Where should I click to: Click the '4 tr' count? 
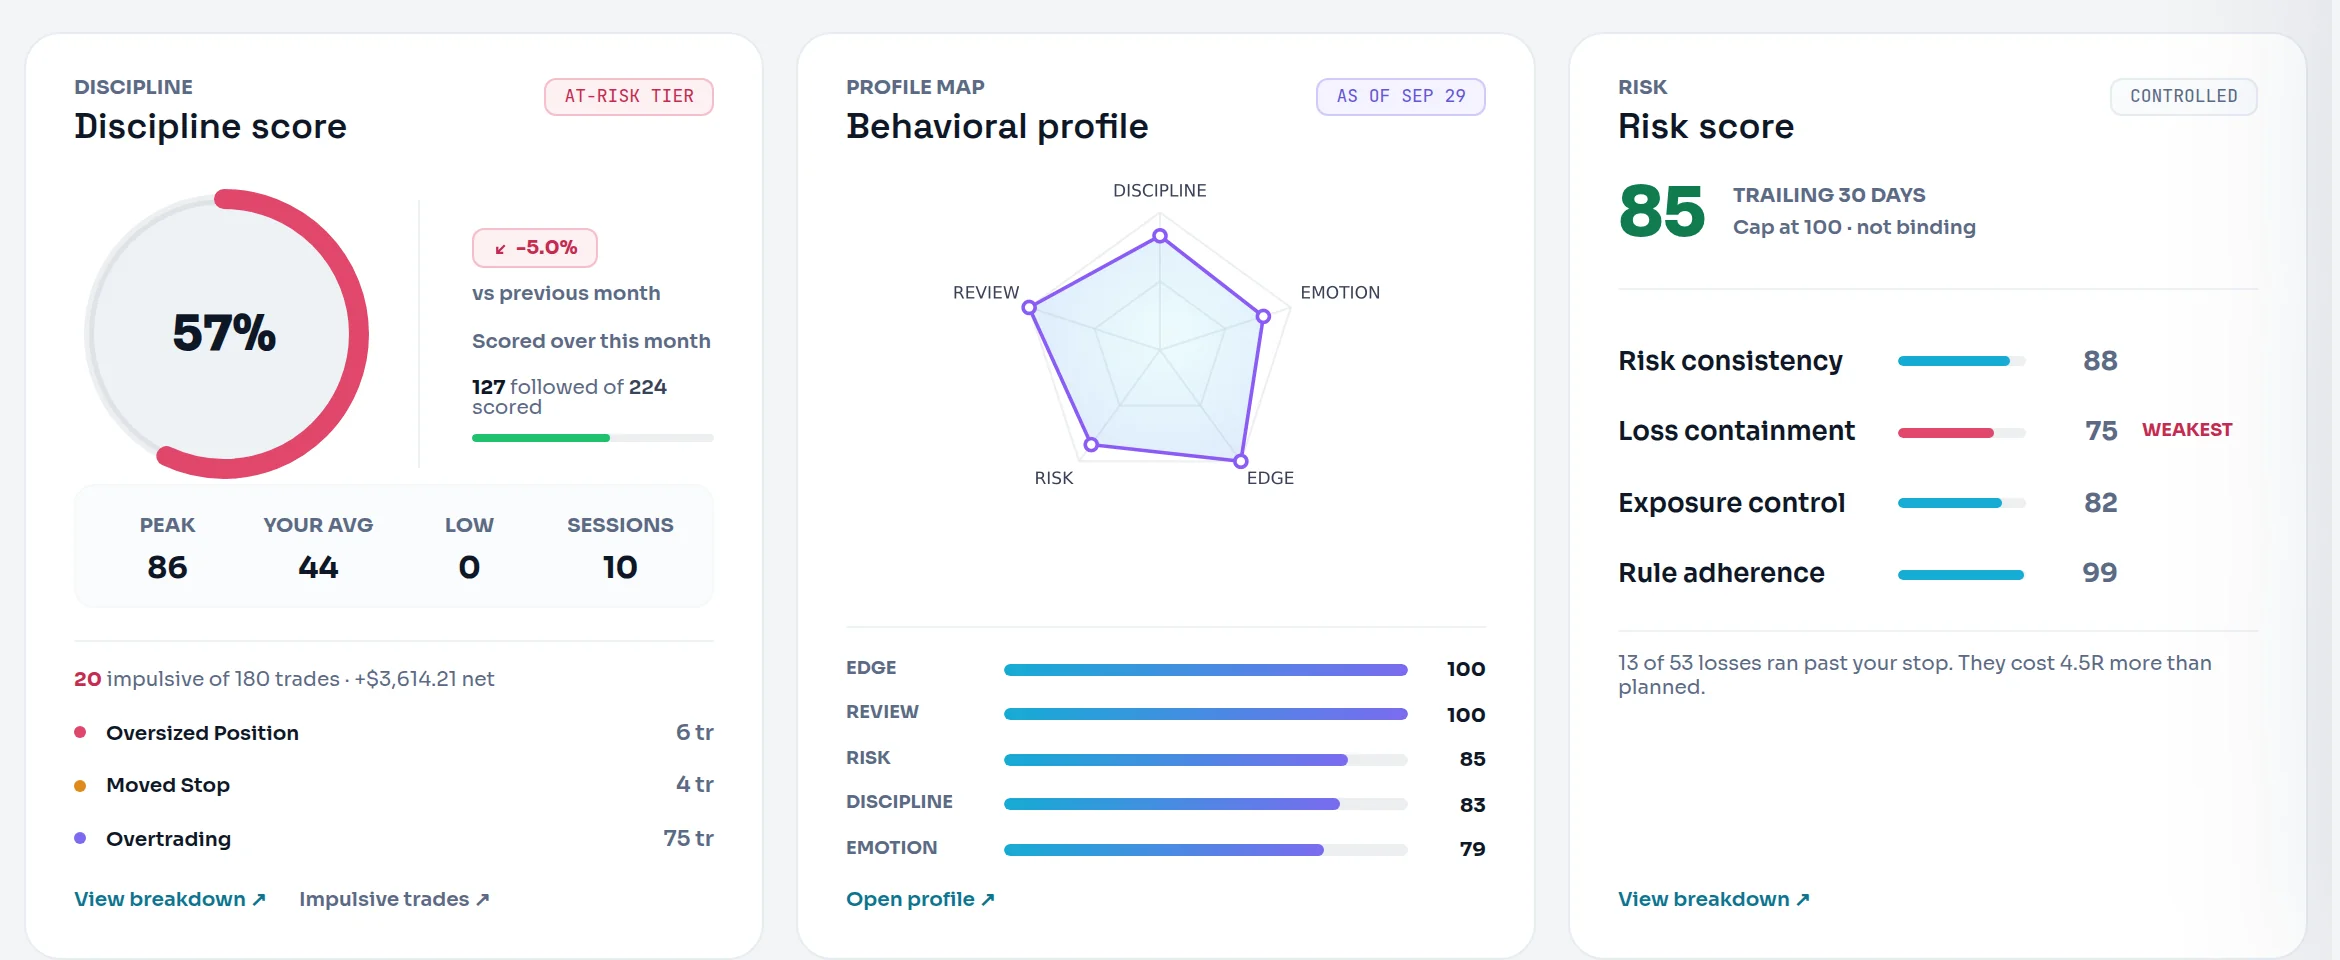pyautogui.click(x=695, y=784)
